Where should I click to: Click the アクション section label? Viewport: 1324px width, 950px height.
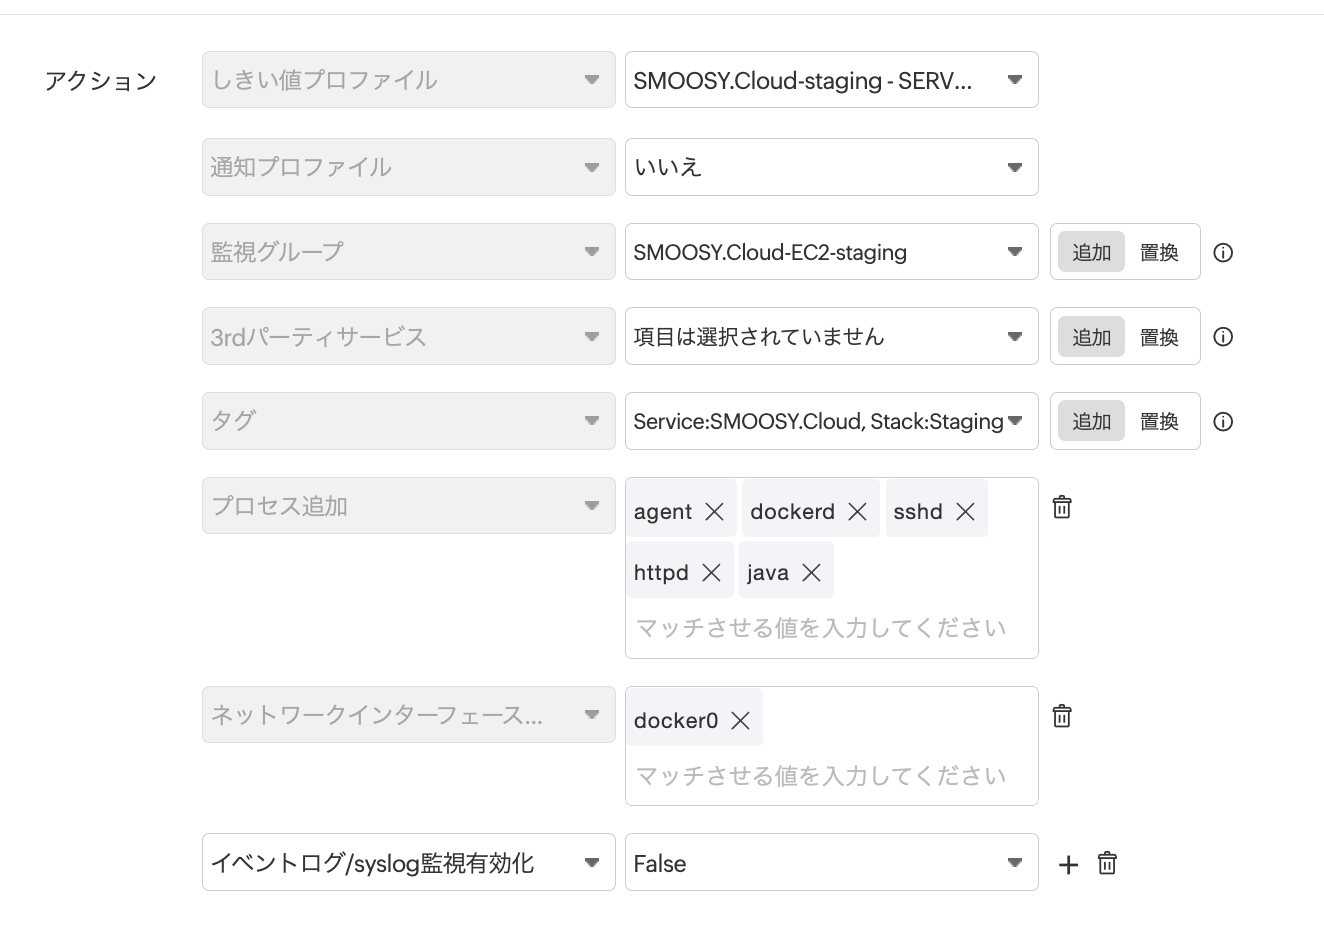tap(100, 81)
